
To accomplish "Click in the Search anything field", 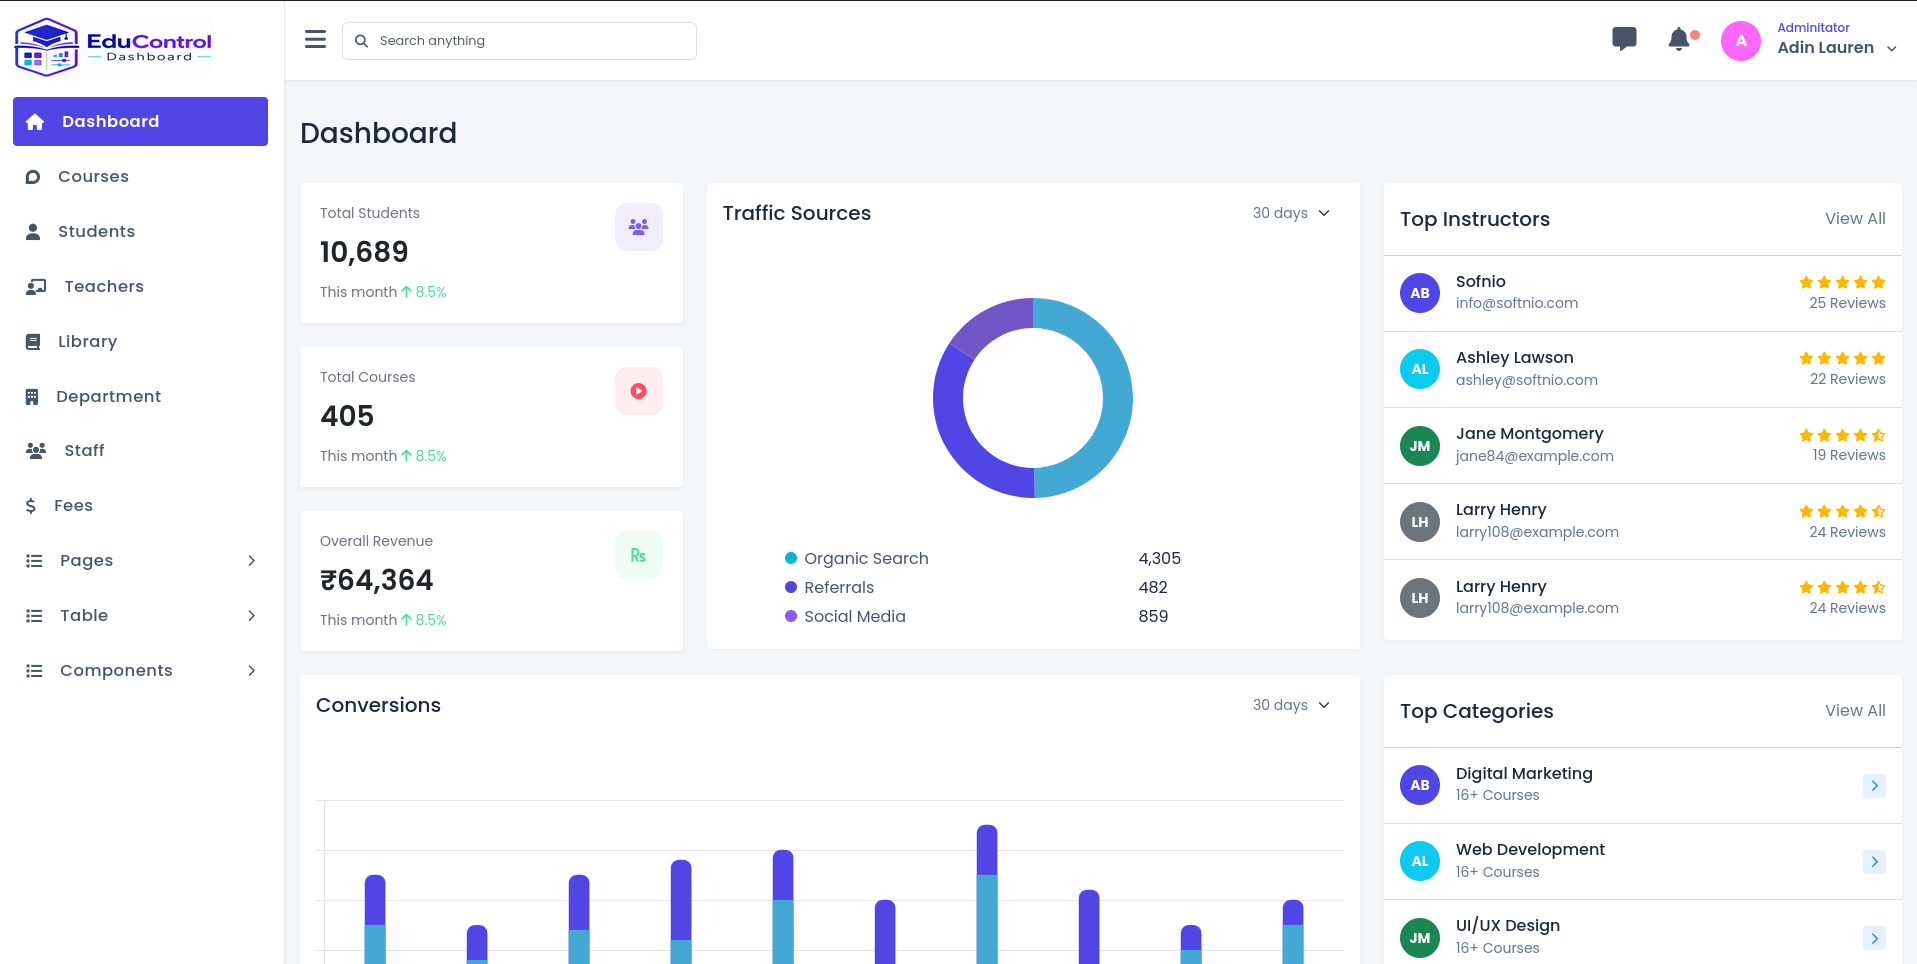I will [x=519, y=41].
